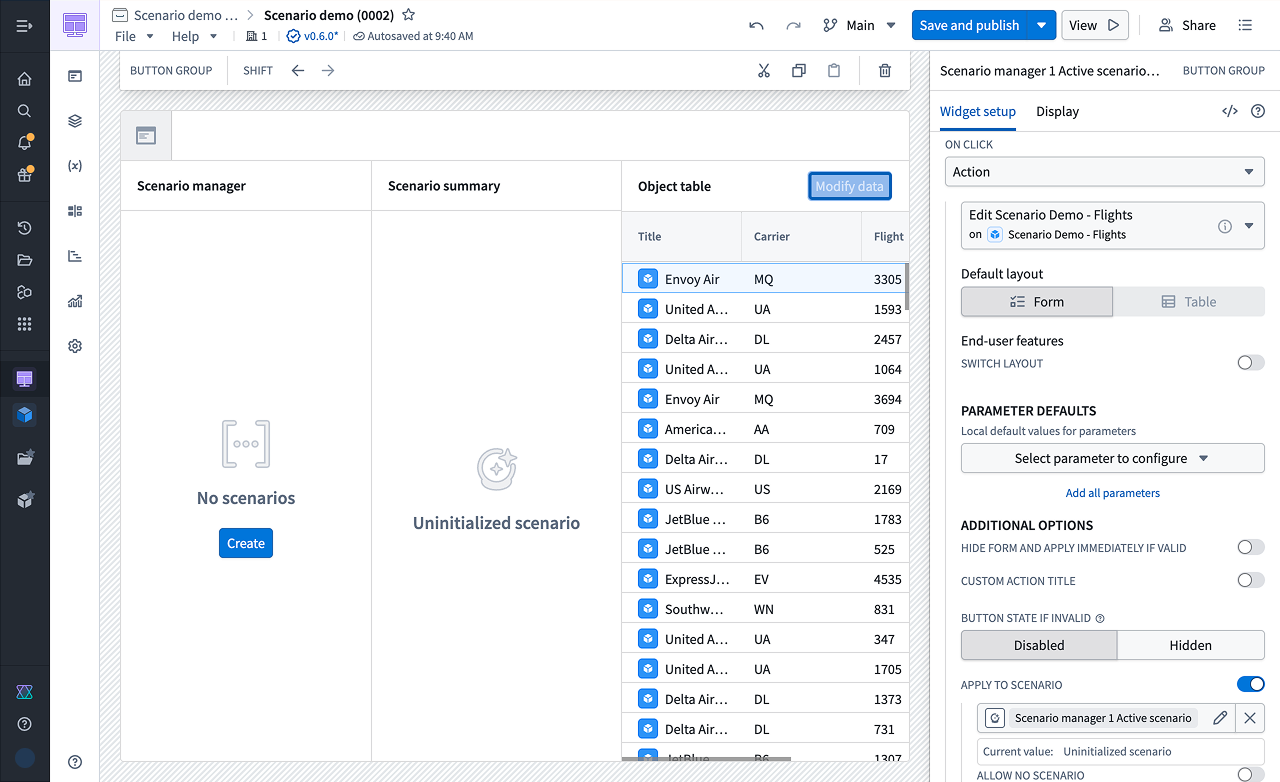Toggle Hide form and apply immediately
Viewport: 1280px width, 782px height.
click(1251, 547)
